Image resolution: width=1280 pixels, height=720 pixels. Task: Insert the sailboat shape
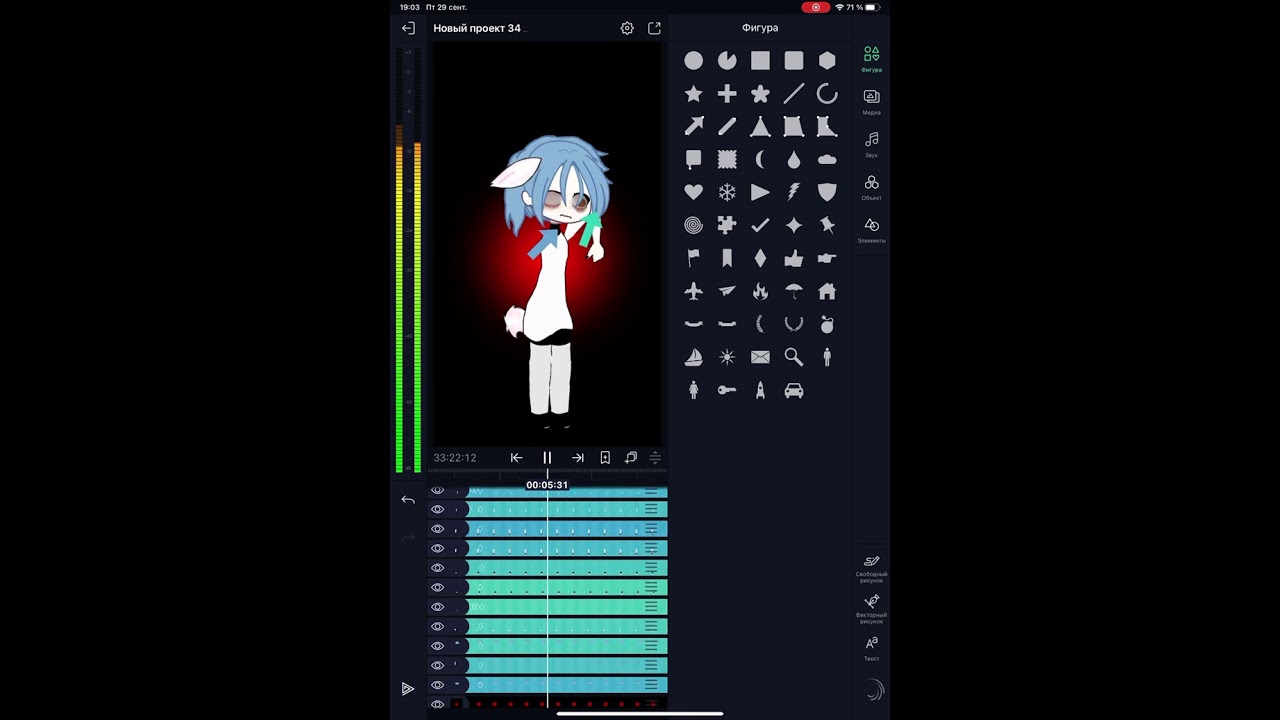(693, 357)
